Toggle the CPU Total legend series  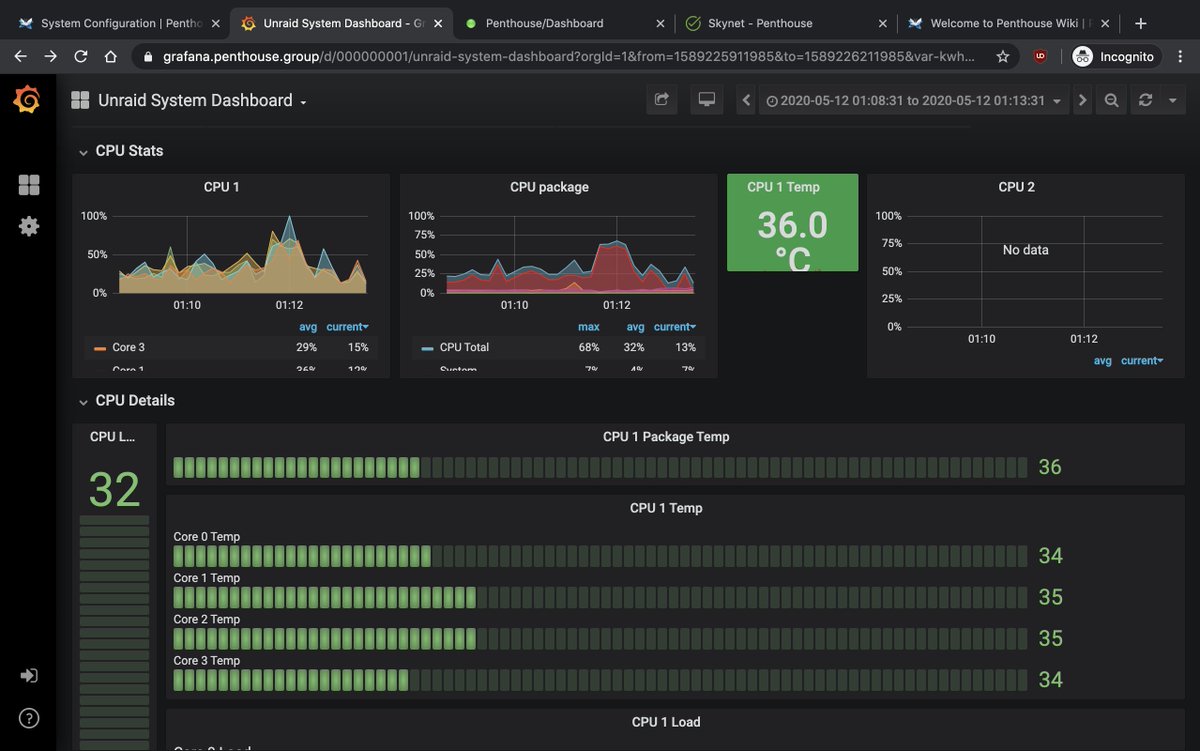point(464,347)
